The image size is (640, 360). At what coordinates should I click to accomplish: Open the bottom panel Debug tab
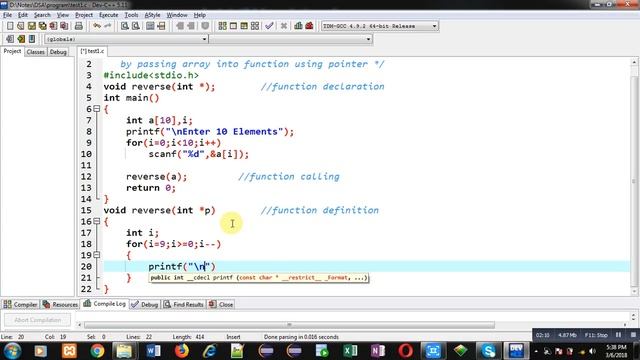click(x=144, y=304)
